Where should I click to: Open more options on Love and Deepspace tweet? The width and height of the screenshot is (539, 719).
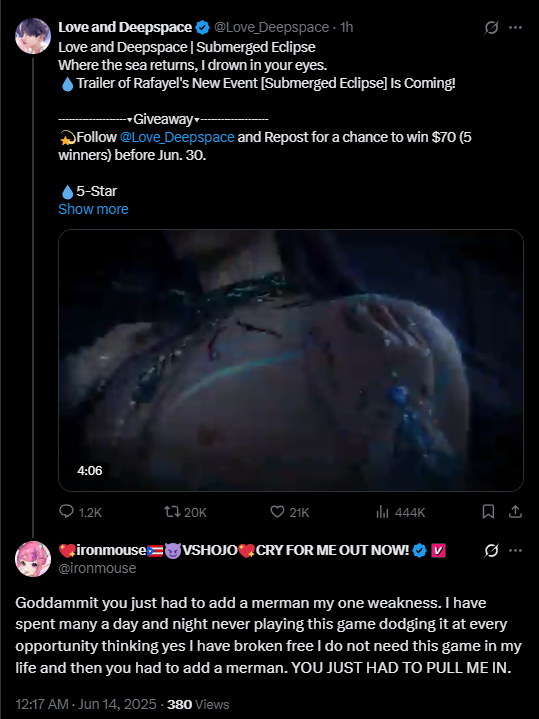pos(515,28)
